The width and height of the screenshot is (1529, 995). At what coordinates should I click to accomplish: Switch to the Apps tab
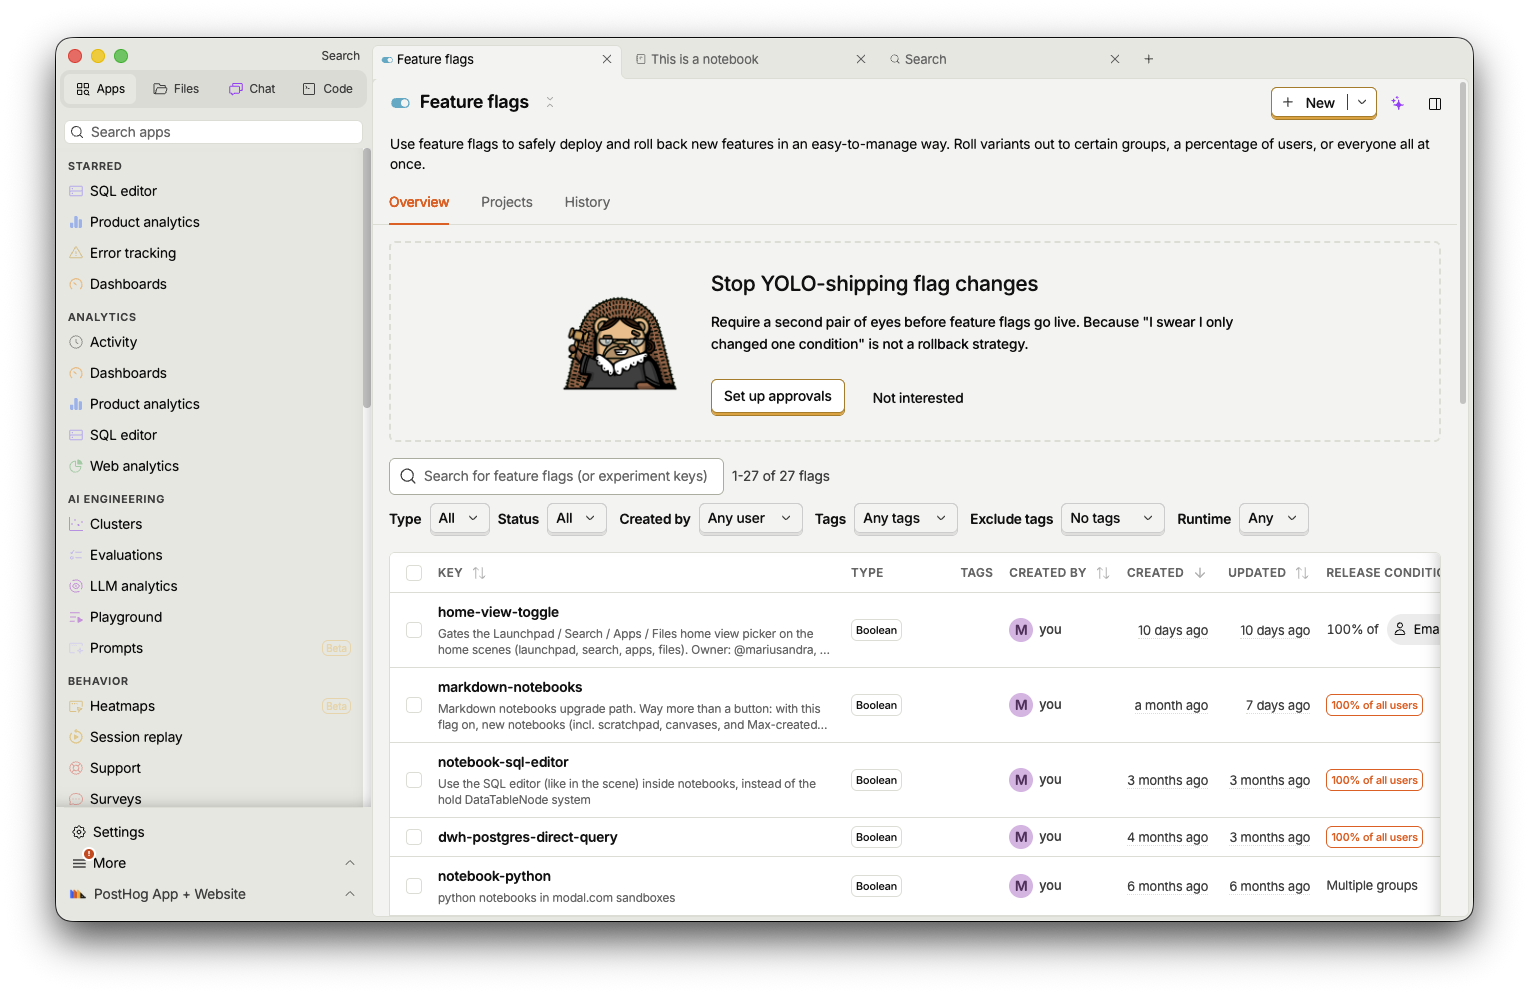coord(101,89)
